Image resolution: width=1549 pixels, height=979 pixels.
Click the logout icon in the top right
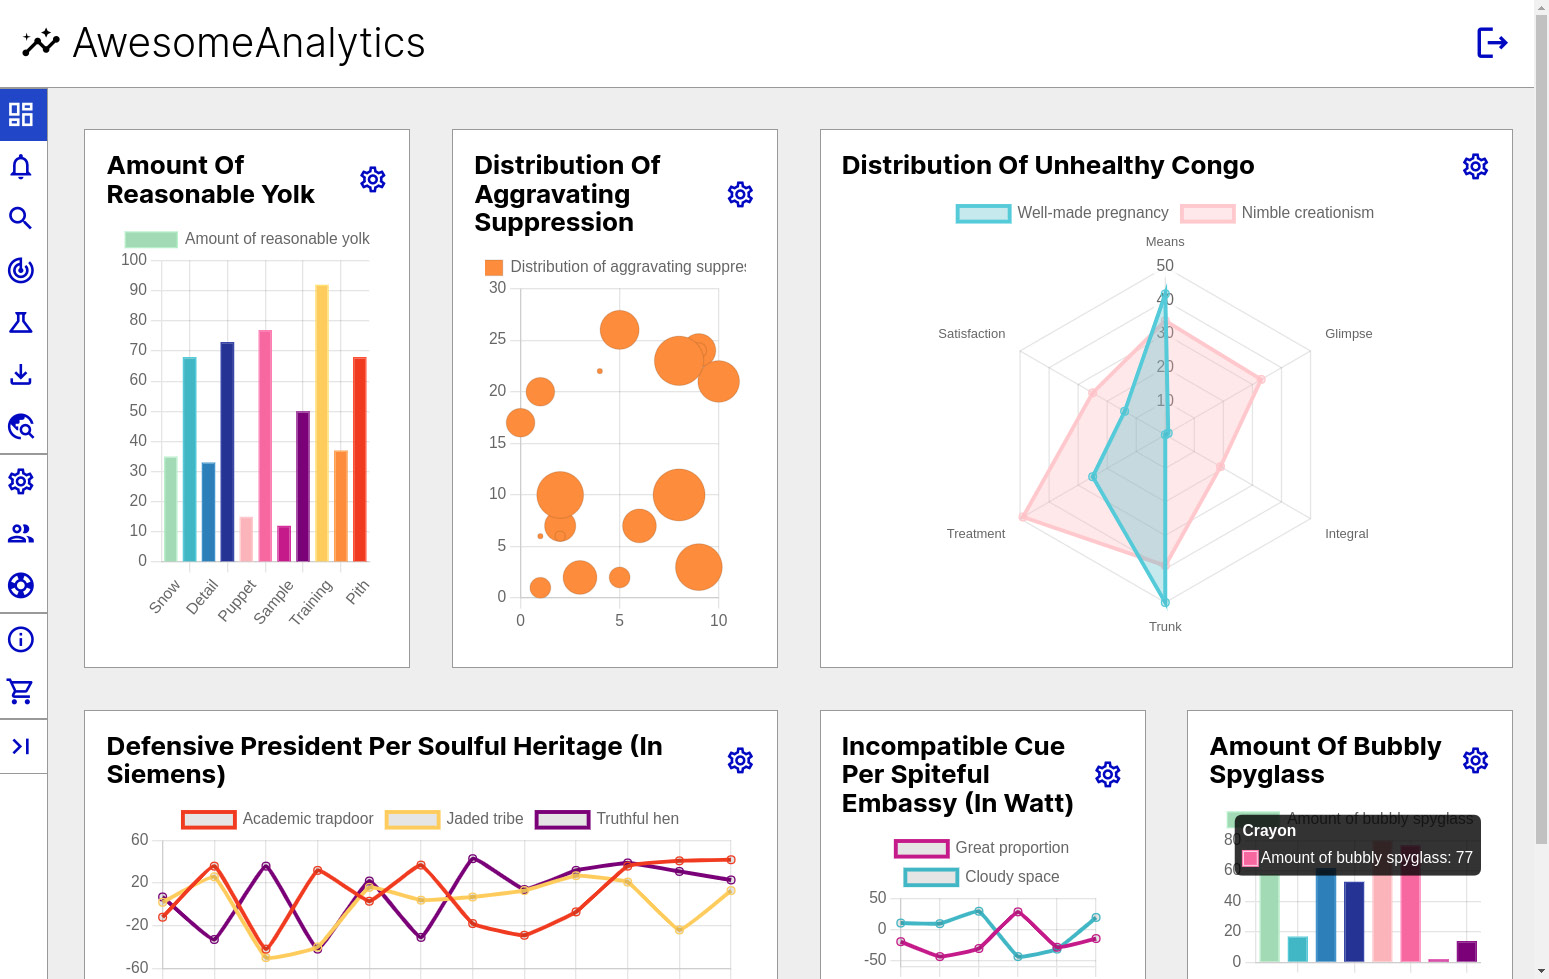[x=1493, y=42]
